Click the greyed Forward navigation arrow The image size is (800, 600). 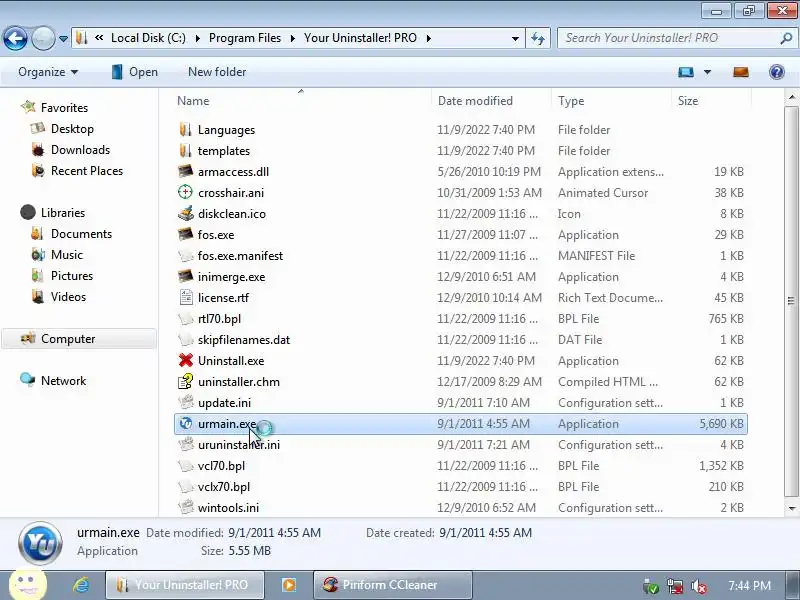pyautogui.click(x=43, y=38)
